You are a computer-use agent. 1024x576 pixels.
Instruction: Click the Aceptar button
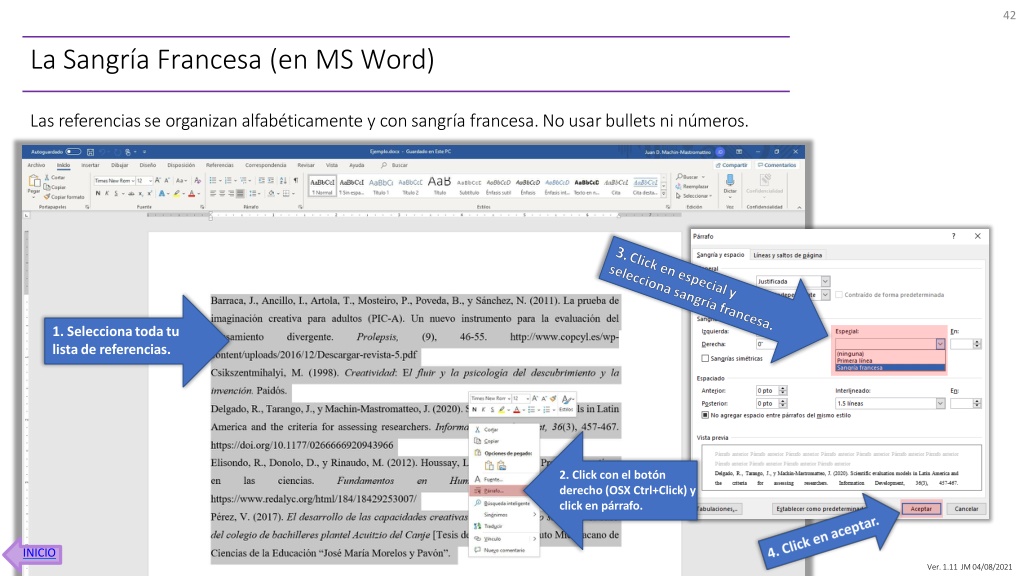click(x=921, y=509)
